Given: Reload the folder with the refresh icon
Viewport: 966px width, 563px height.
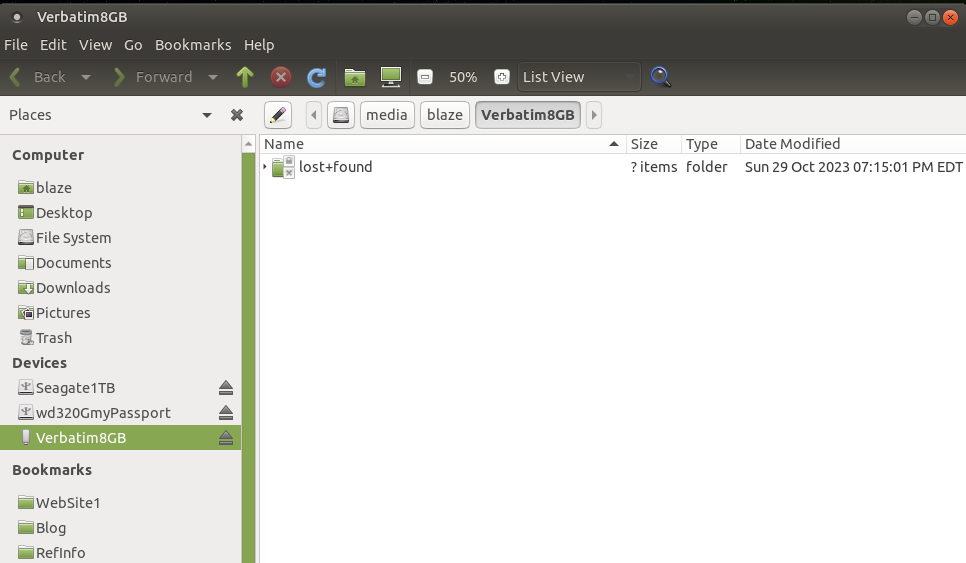Looking at the screenshot, I should point(317,77).
